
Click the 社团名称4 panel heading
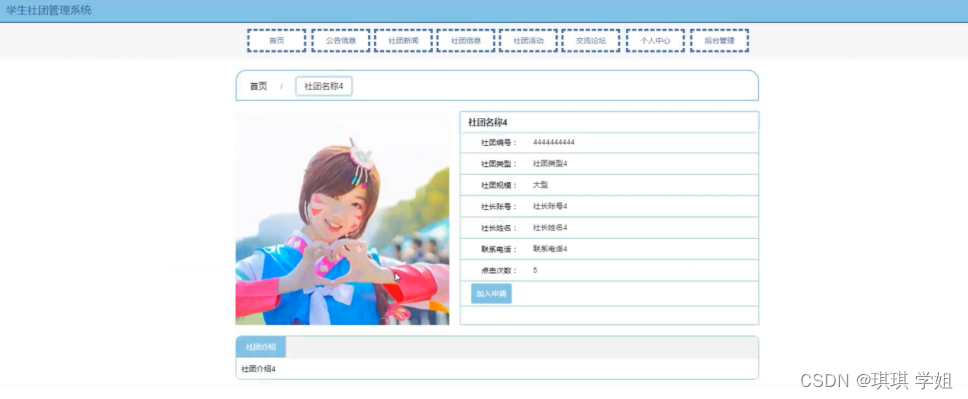point(488,122)
